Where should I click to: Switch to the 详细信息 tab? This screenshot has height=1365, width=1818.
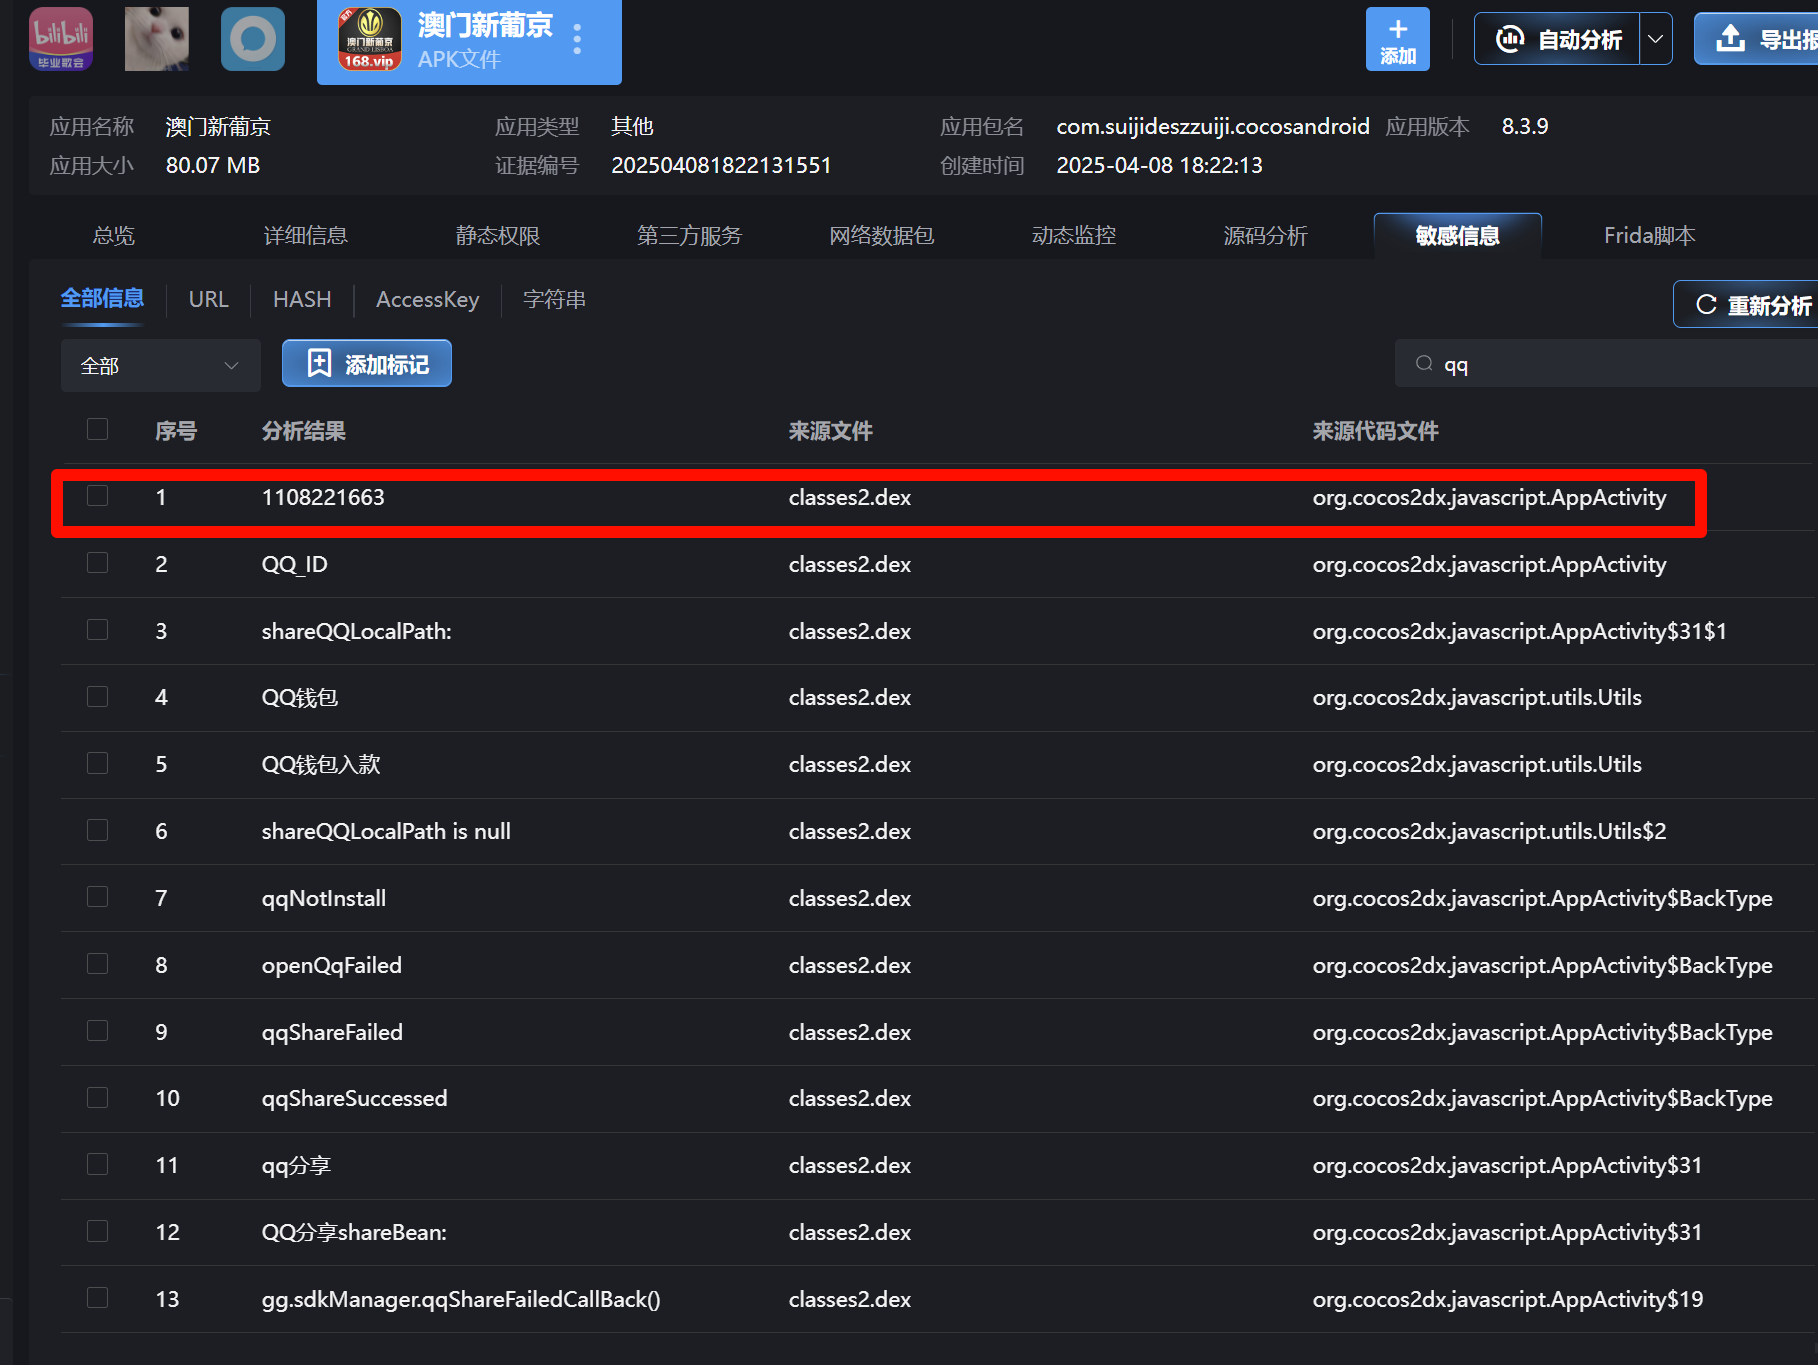[x=306, y=236]
